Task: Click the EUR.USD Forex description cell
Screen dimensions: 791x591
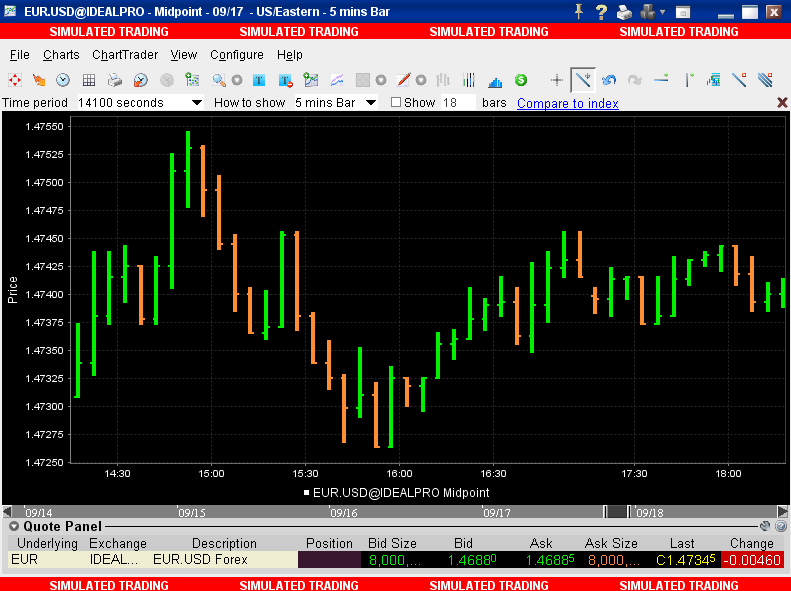Action: pyautogui.click(x=224, y=560)
